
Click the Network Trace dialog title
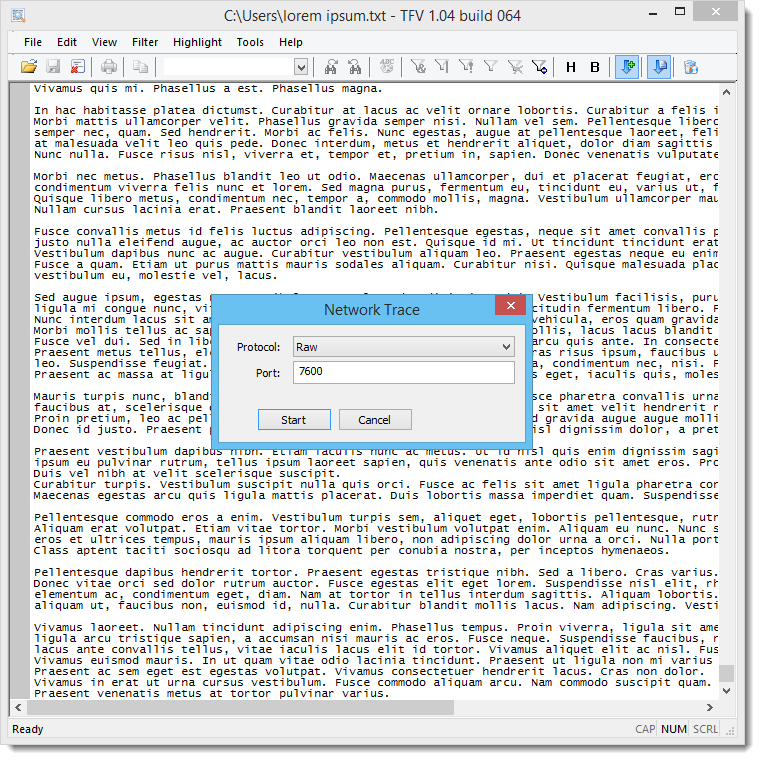point(372,310)
